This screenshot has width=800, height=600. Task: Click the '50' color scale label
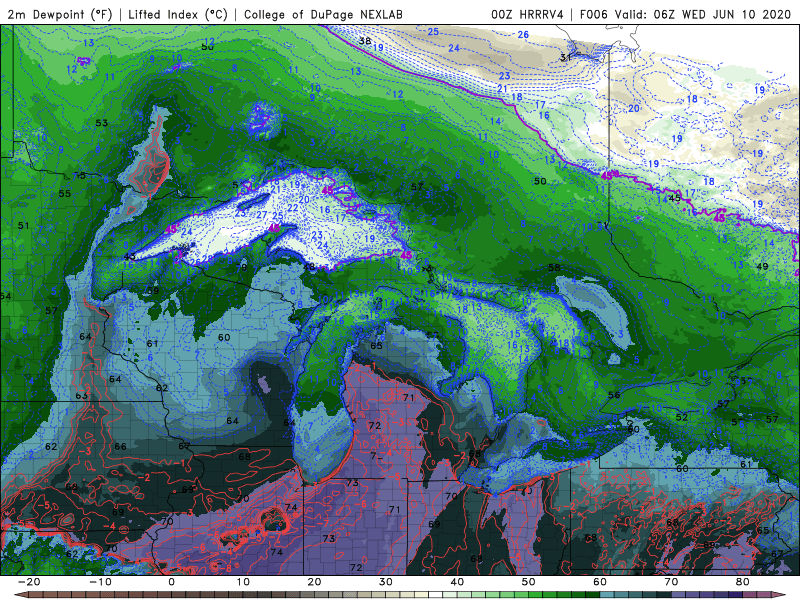tap(529, 582)
